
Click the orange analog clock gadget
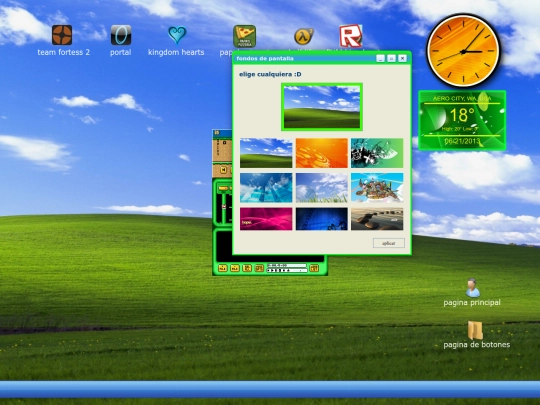pos(463,51)
